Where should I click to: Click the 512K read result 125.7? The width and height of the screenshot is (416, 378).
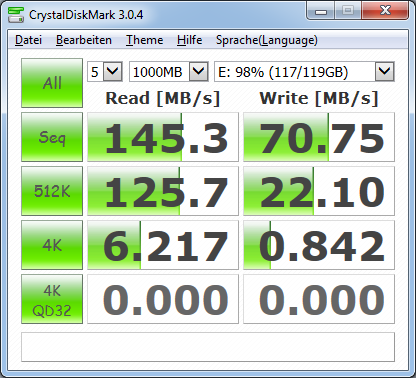[x=163, y=191]
